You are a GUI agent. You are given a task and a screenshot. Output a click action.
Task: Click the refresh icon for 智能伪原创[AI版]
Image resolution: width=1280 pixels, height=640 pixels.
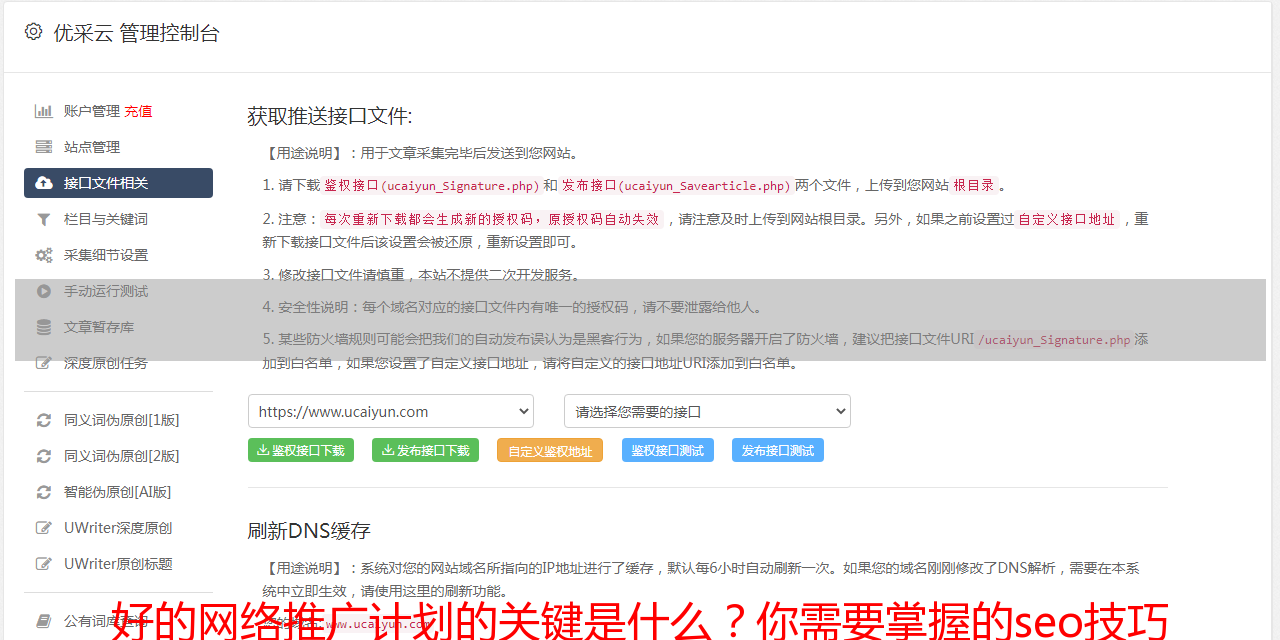point(44,492)
